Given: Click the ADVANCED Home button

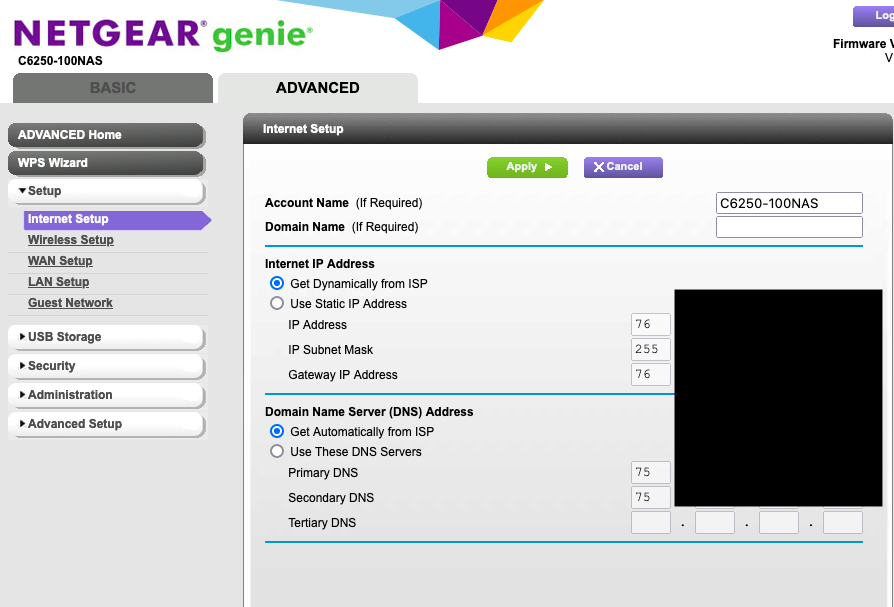Looking at the screenshot, I should [106, 135].
